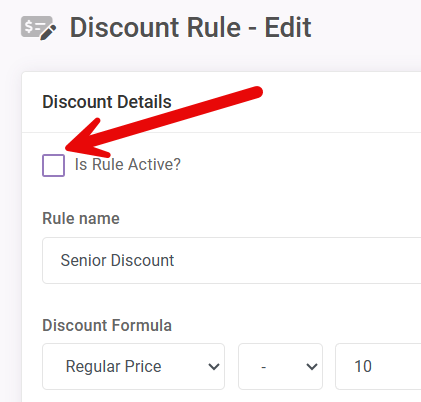Click the 'Rule name' field label
The height and width of the screenshot is (402, 421).
click(x=81, y=219)
